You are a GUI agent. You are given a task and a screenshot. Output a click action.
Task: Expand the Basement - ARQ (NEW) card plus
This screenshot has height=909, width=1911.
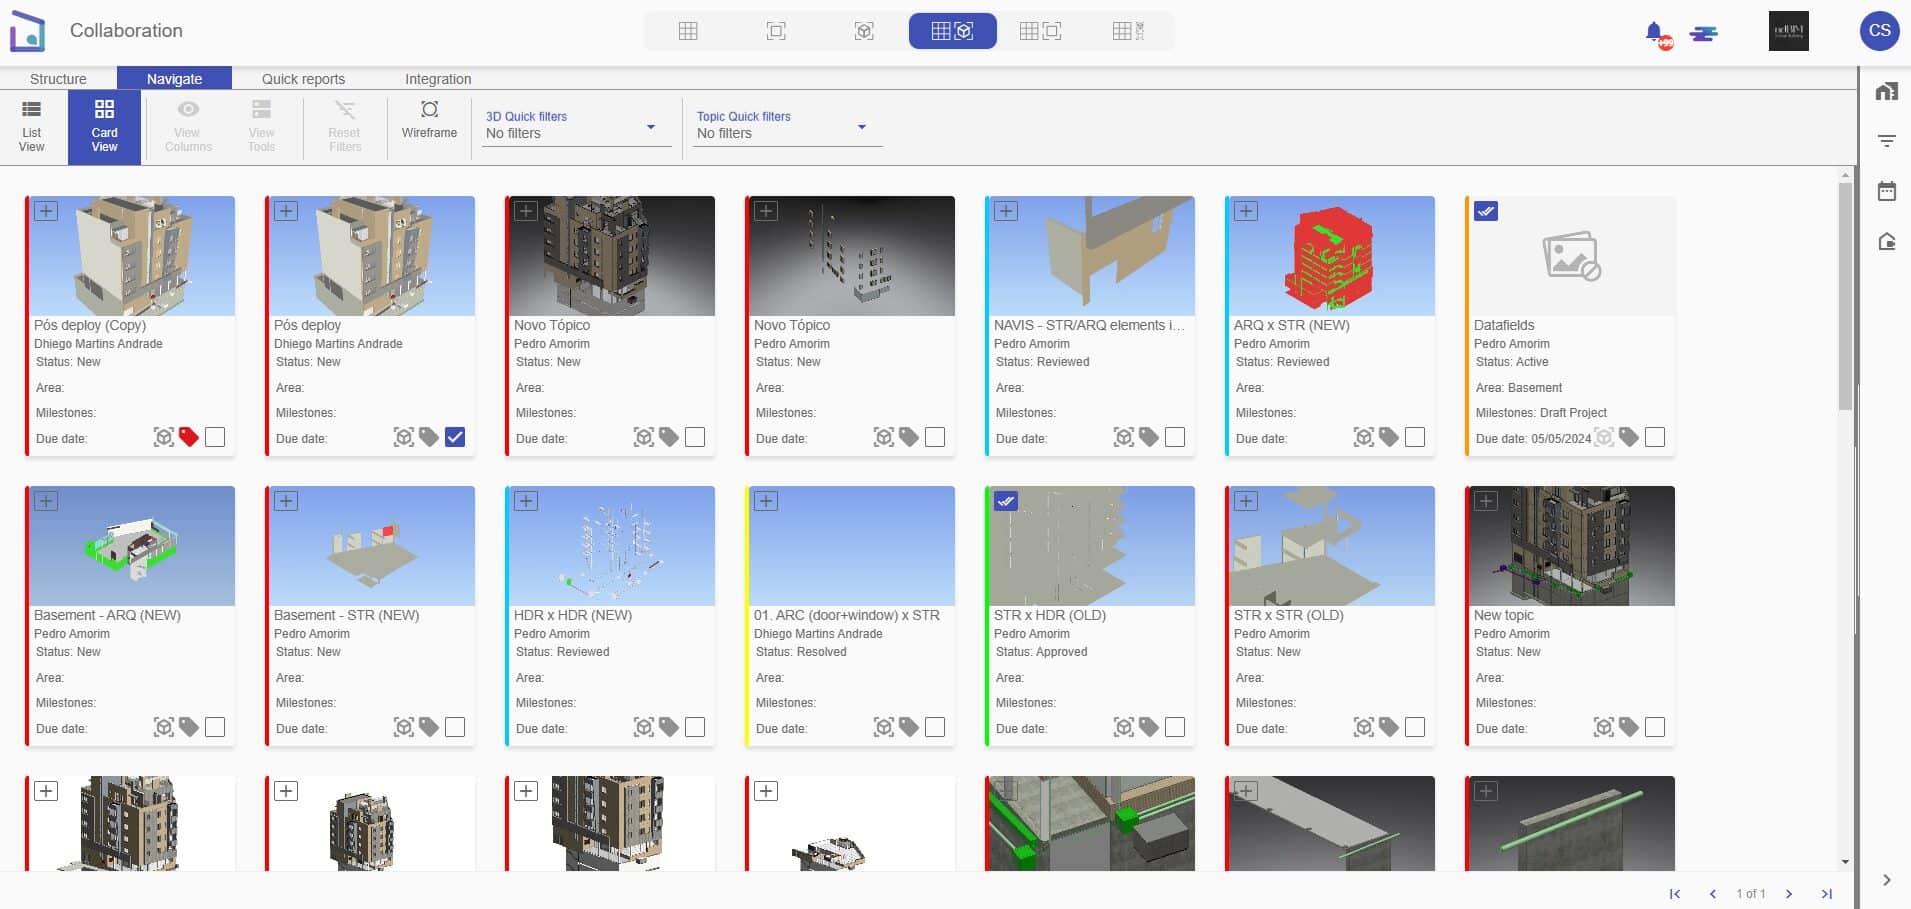[46, 501]
